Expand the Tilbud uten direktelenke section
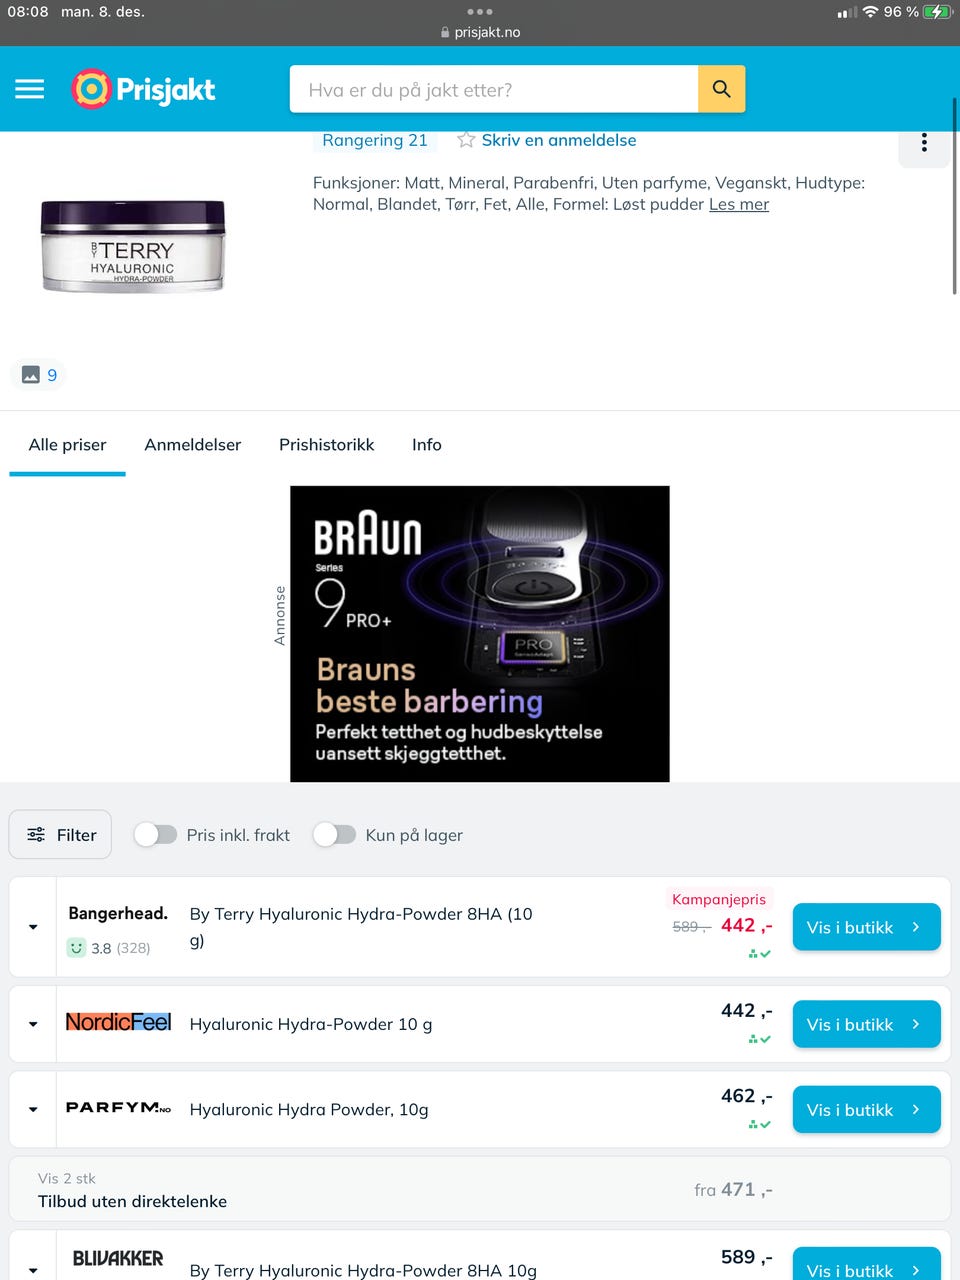Image resolution: width=960 pixels, height=1280 pixels. coord(480,1189)
